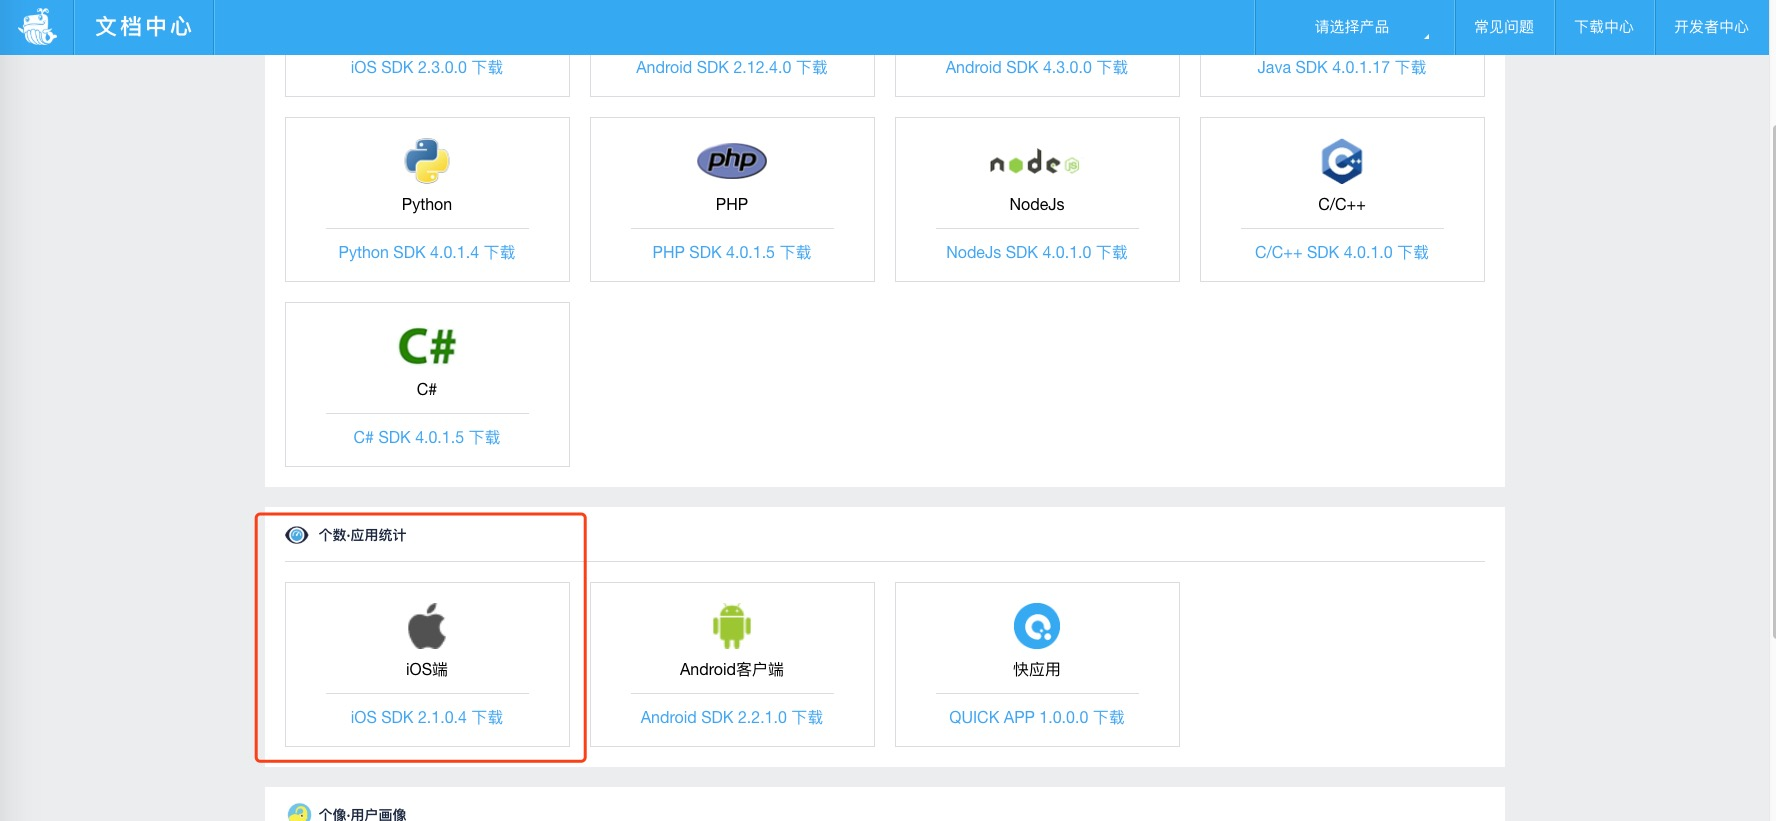Download PHP SDK 4.0.1.5
The height and width of the screenshot is (821, 1776).
pyautogui.click(x=732, y=252)
